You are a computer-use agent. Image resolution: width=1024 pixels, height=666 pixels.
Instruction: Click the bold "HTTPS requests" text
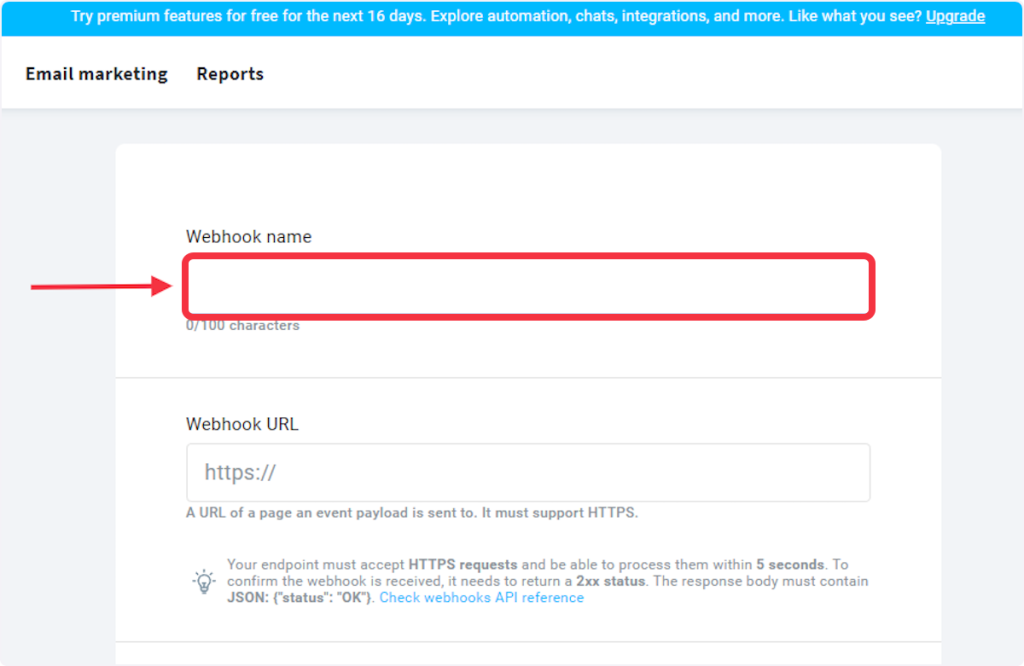pos(463,565)
